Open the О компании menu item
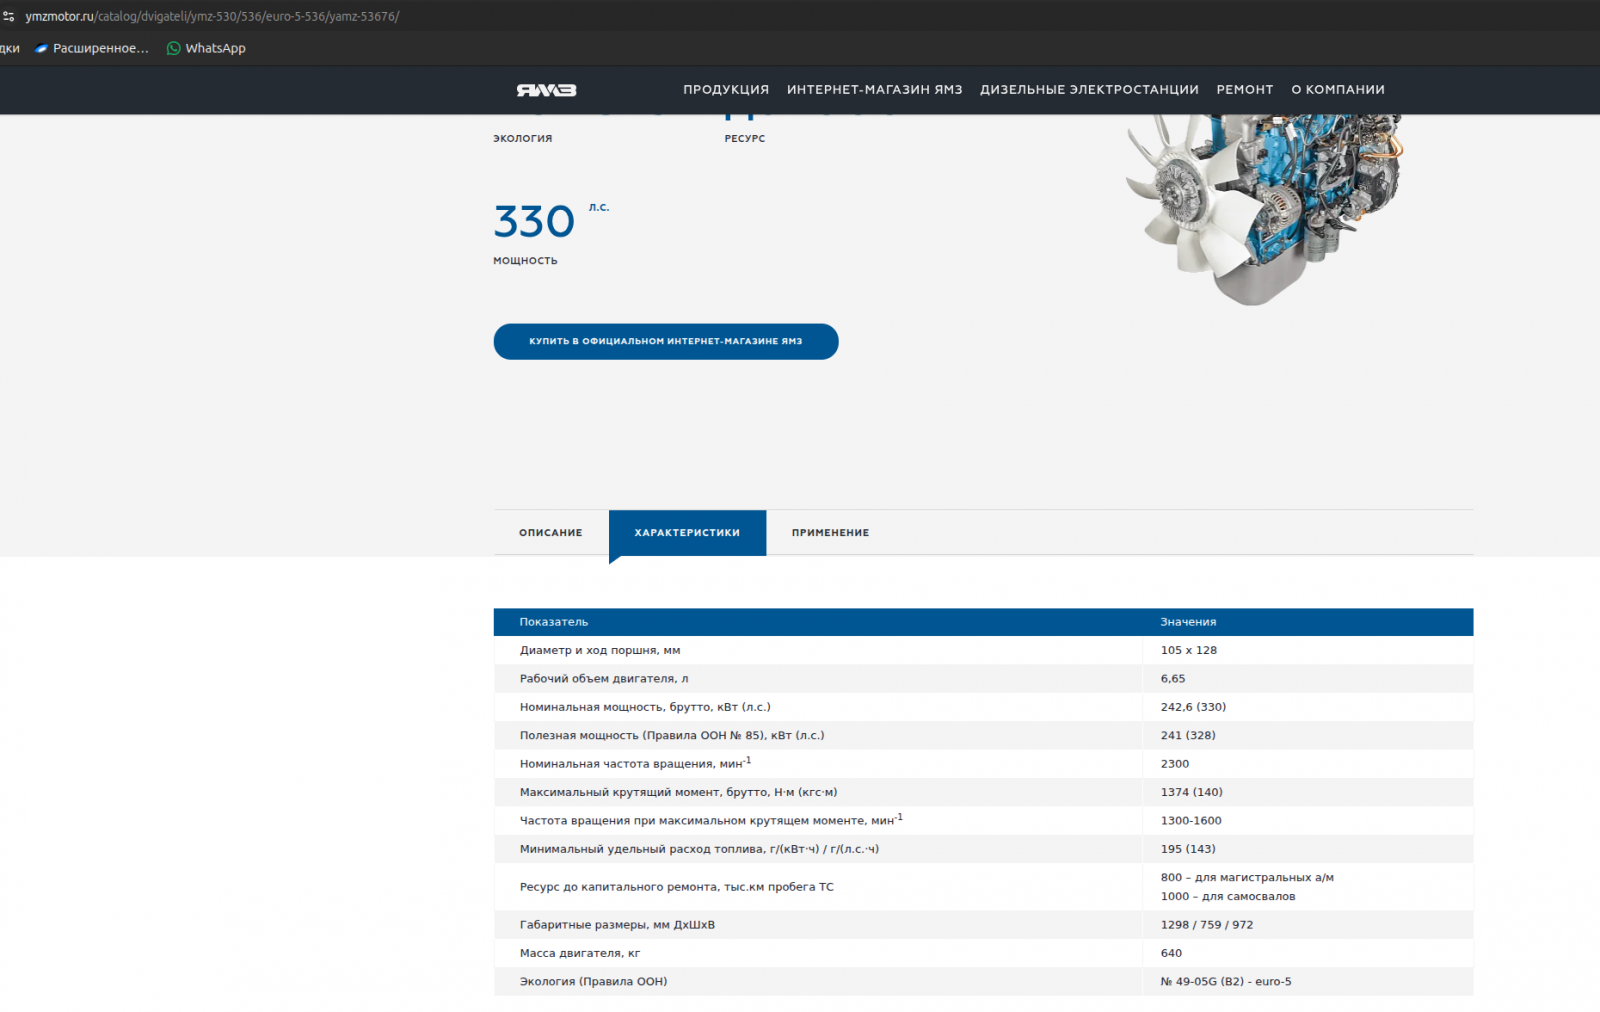Viewport: 1600px width, 1012px height. pyautogui.click(x=1337, y=90)
